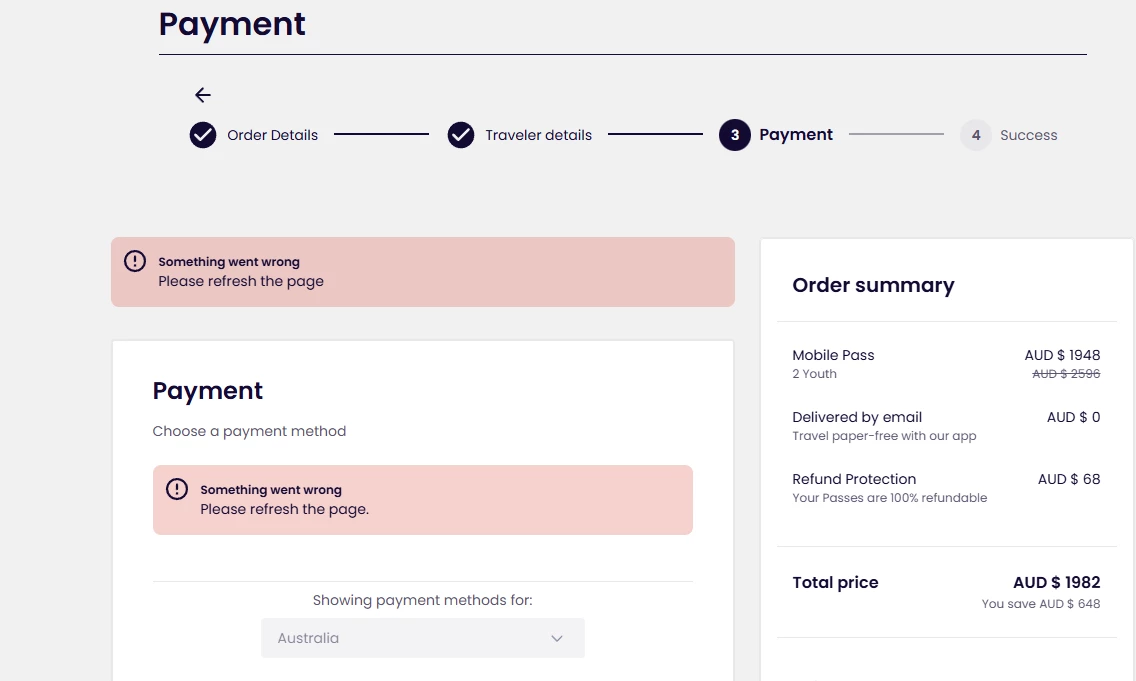1136x681 pixels.
Task: Click the warning icon in the top error banner
Action: [135, 261]
